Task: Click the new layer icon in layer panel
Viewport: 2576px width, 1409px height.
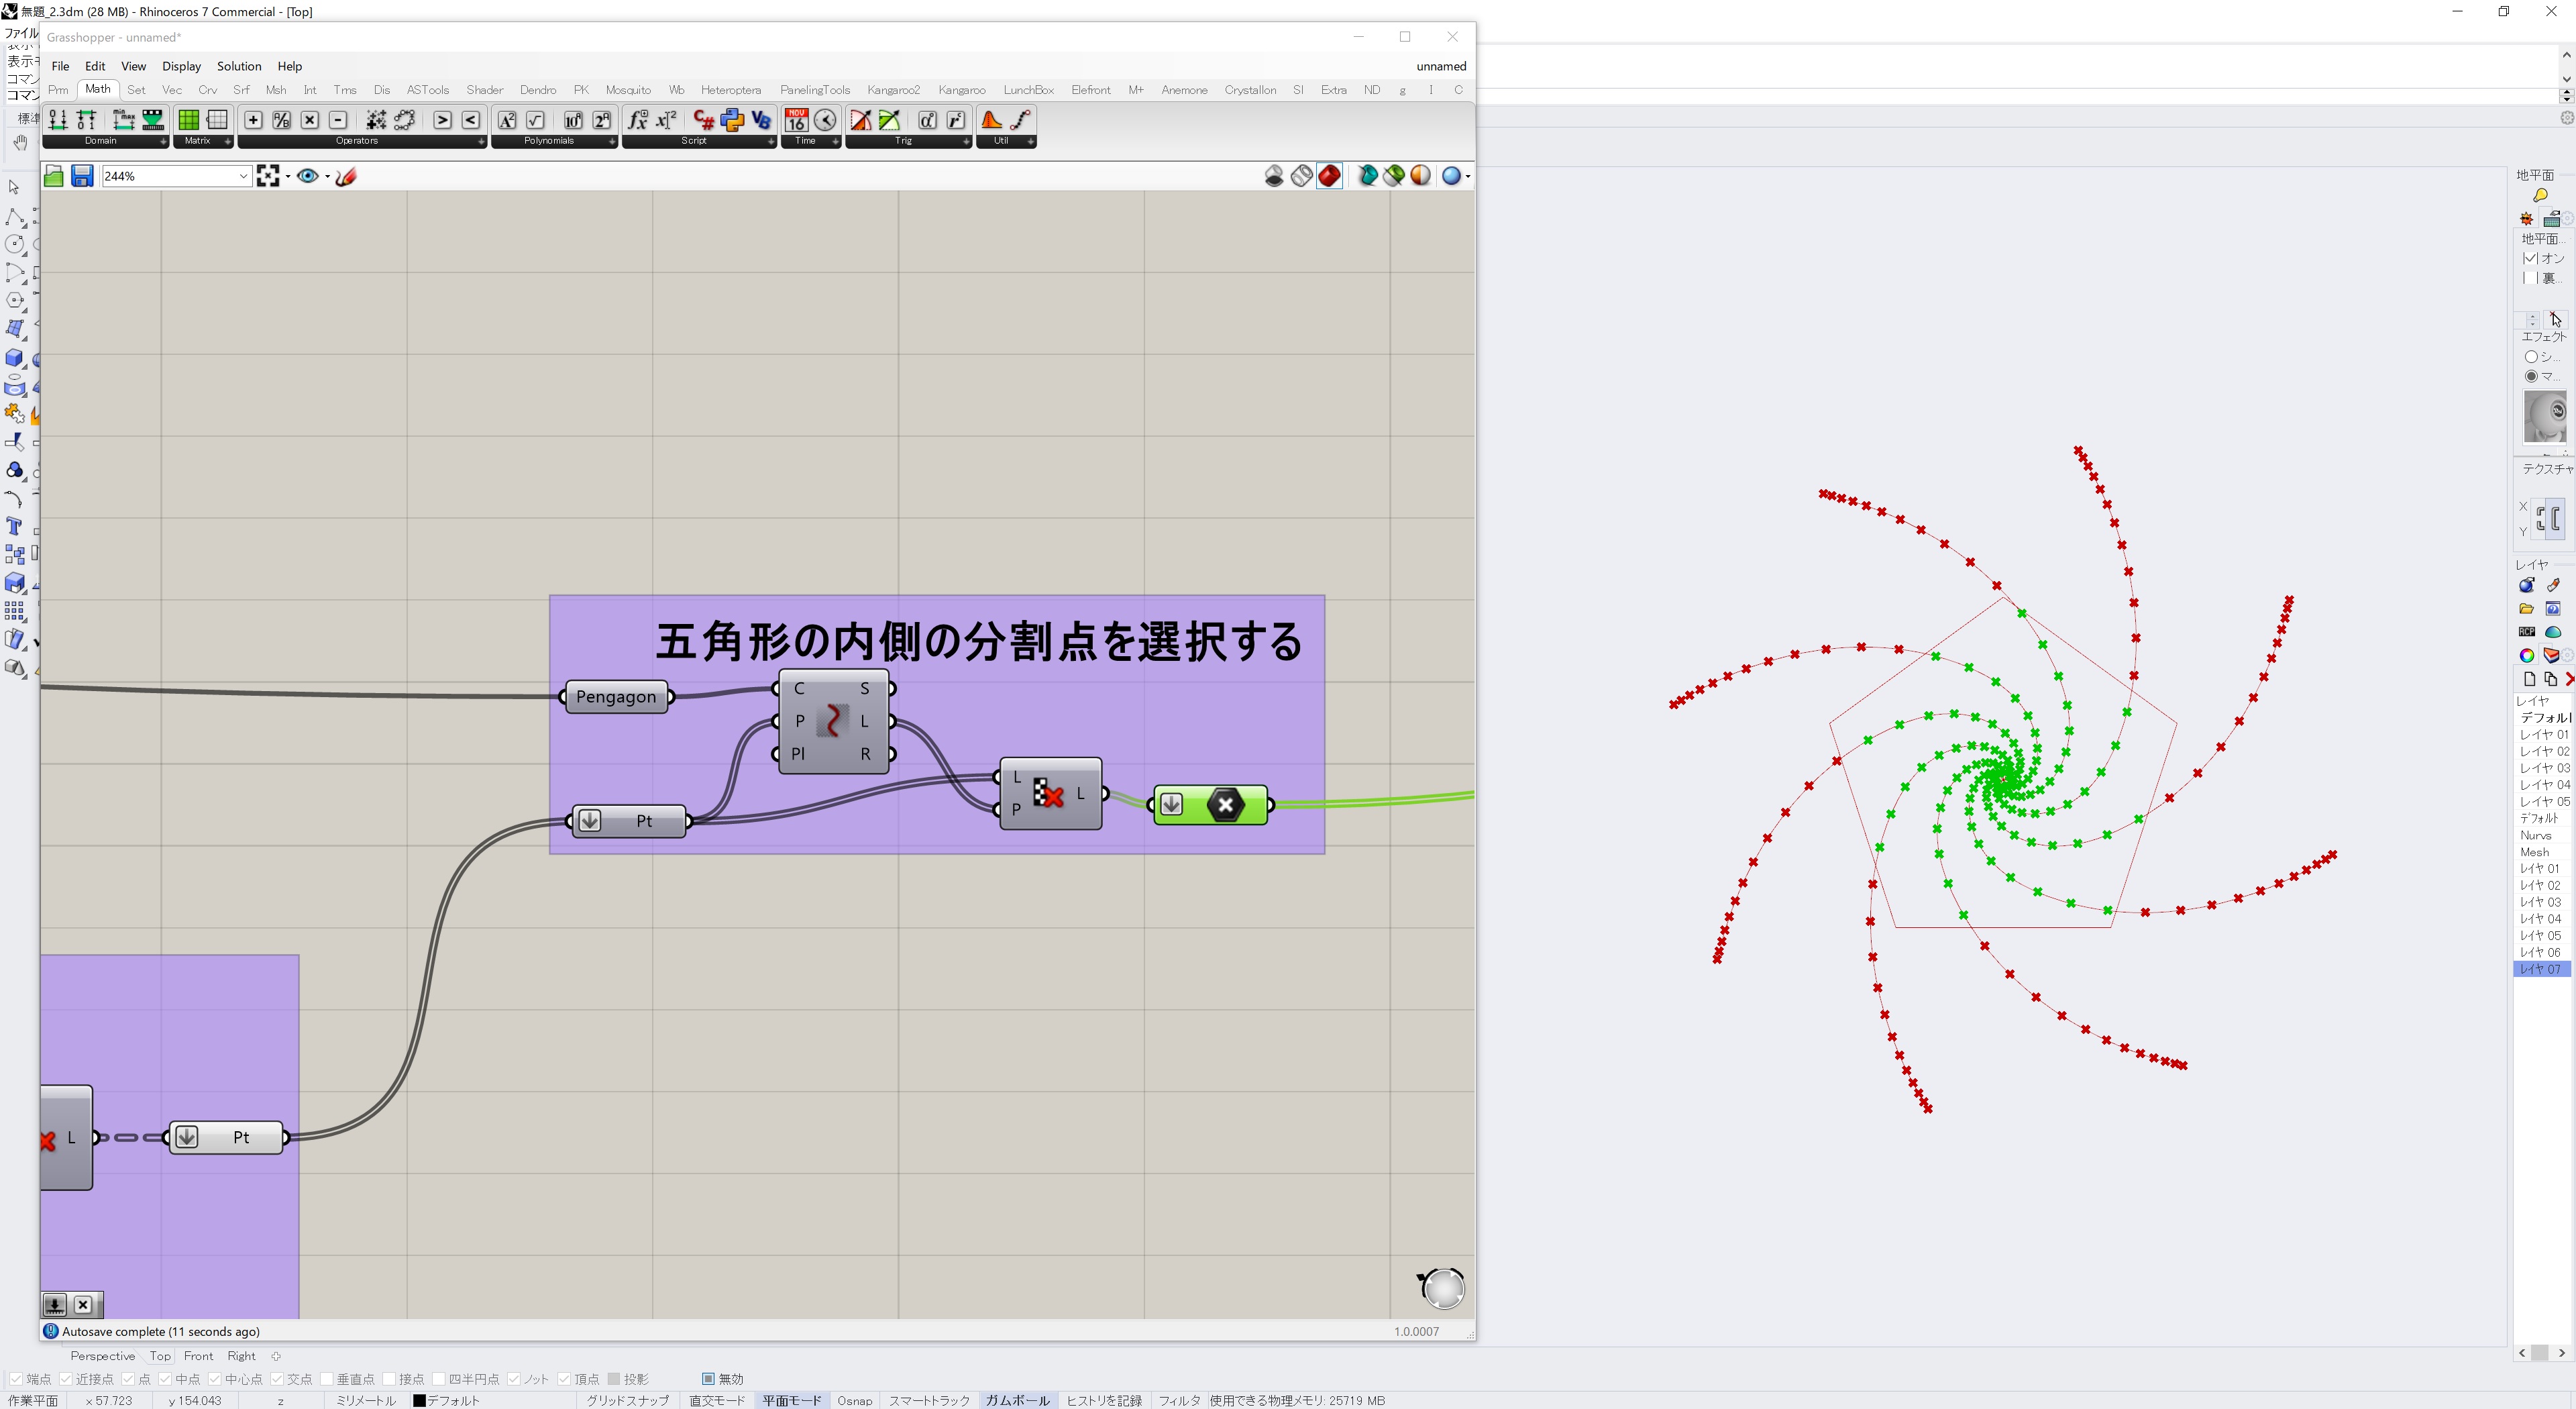Action: (2529, 679)
